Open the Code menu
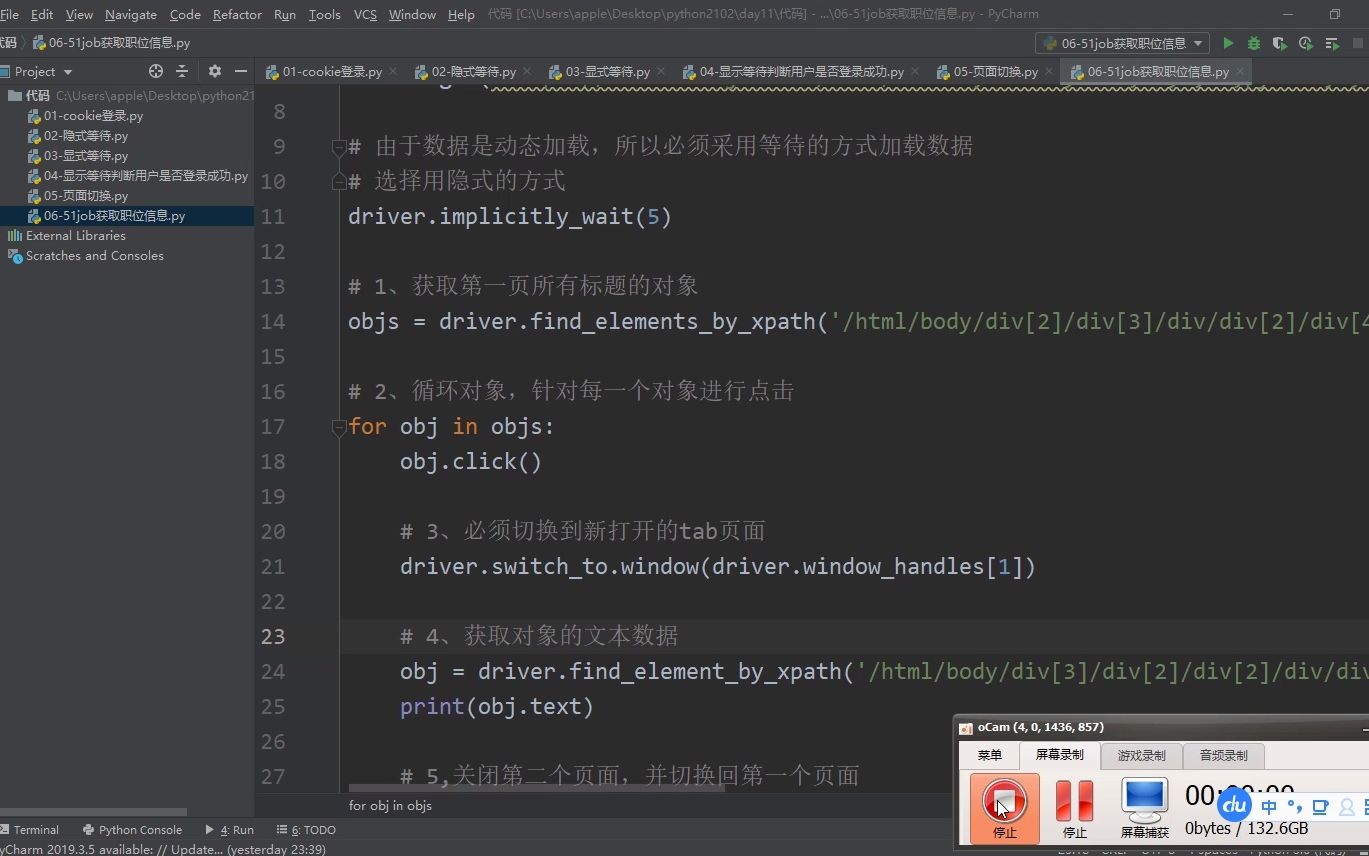 pyautogui.click(x=185, y=14)
